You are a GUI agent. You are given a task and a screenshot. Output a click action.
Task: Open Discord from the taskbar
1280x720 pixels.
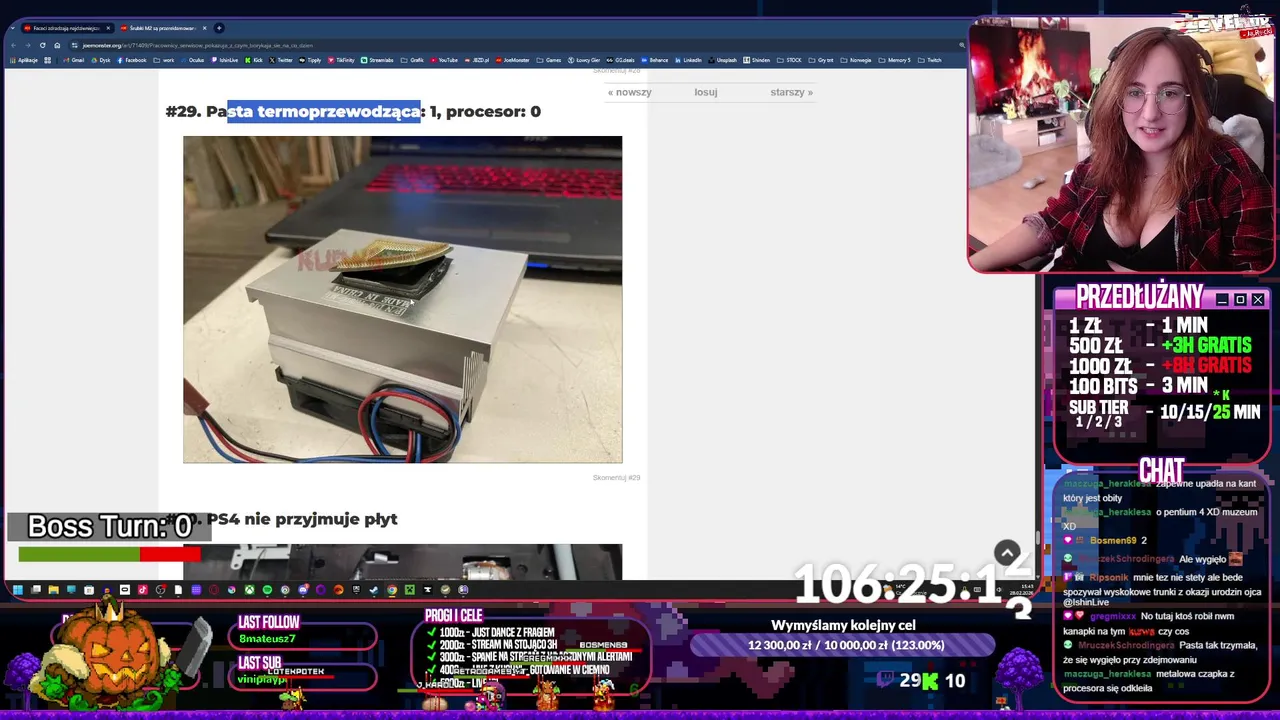pos(303,590)
